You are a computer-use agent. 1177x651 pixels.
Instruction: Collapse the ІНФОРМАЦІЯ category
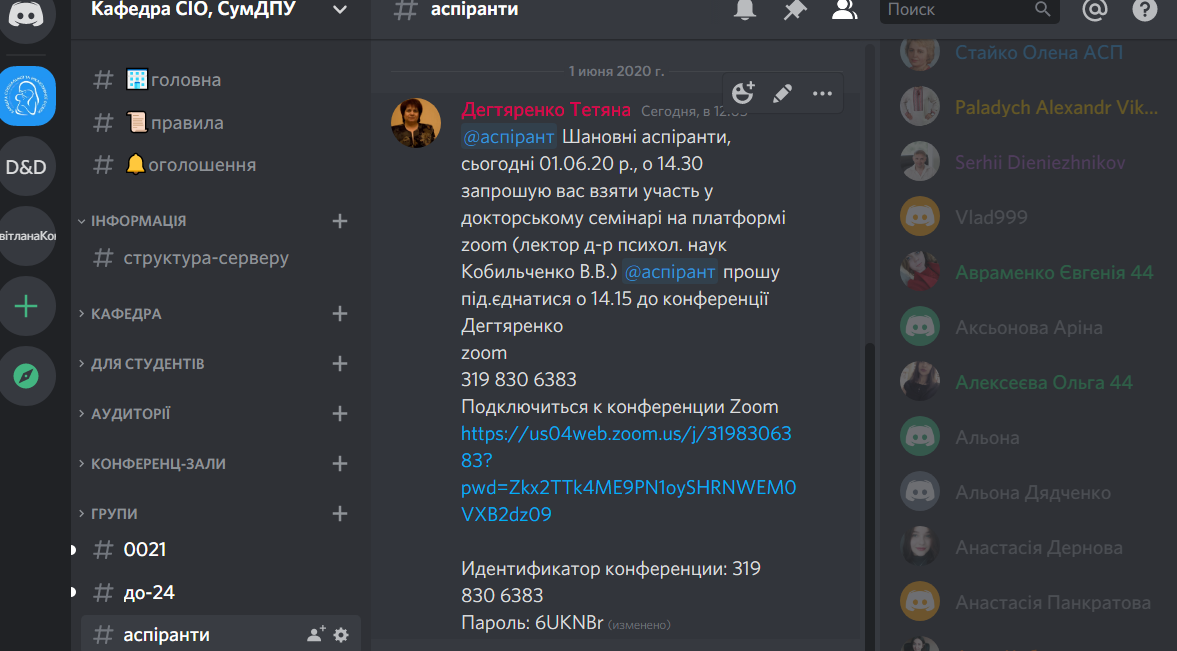[131, 221]
